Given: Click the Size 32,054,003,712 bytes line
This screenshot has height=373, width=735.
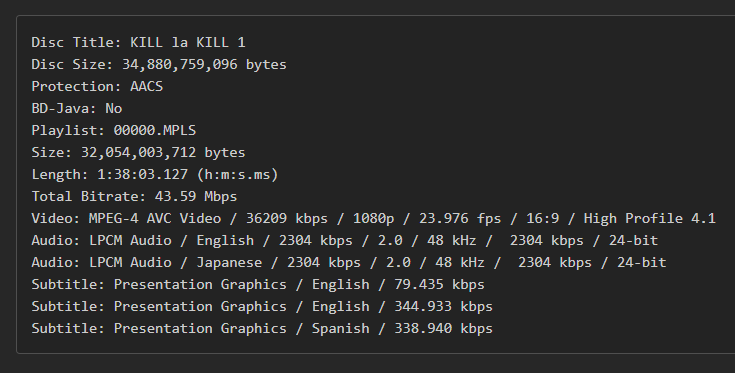Looking at the screenshot, I should click(138, 152).
